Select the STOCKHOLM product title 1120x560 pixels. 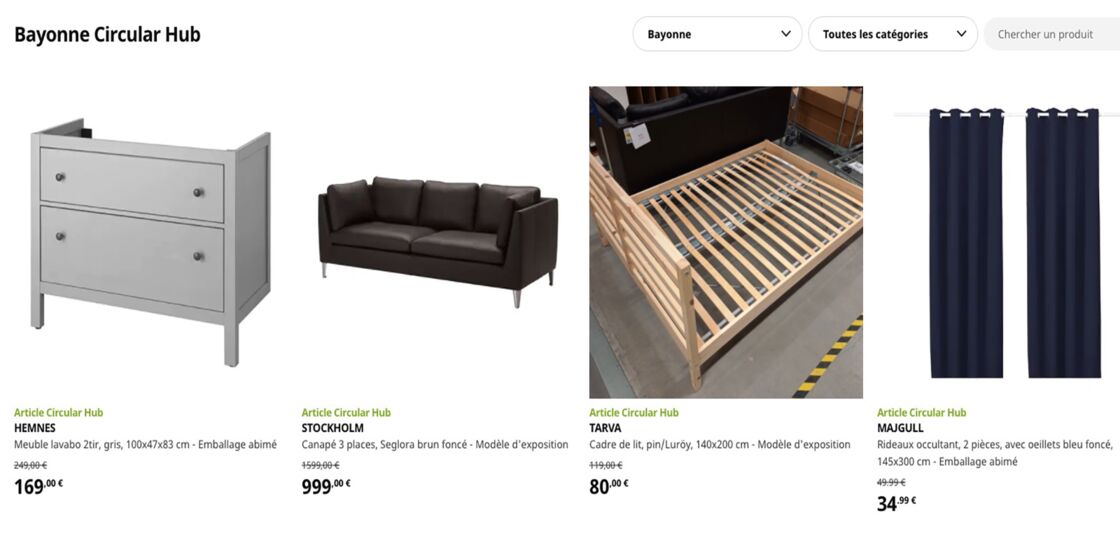pos(332,428)
